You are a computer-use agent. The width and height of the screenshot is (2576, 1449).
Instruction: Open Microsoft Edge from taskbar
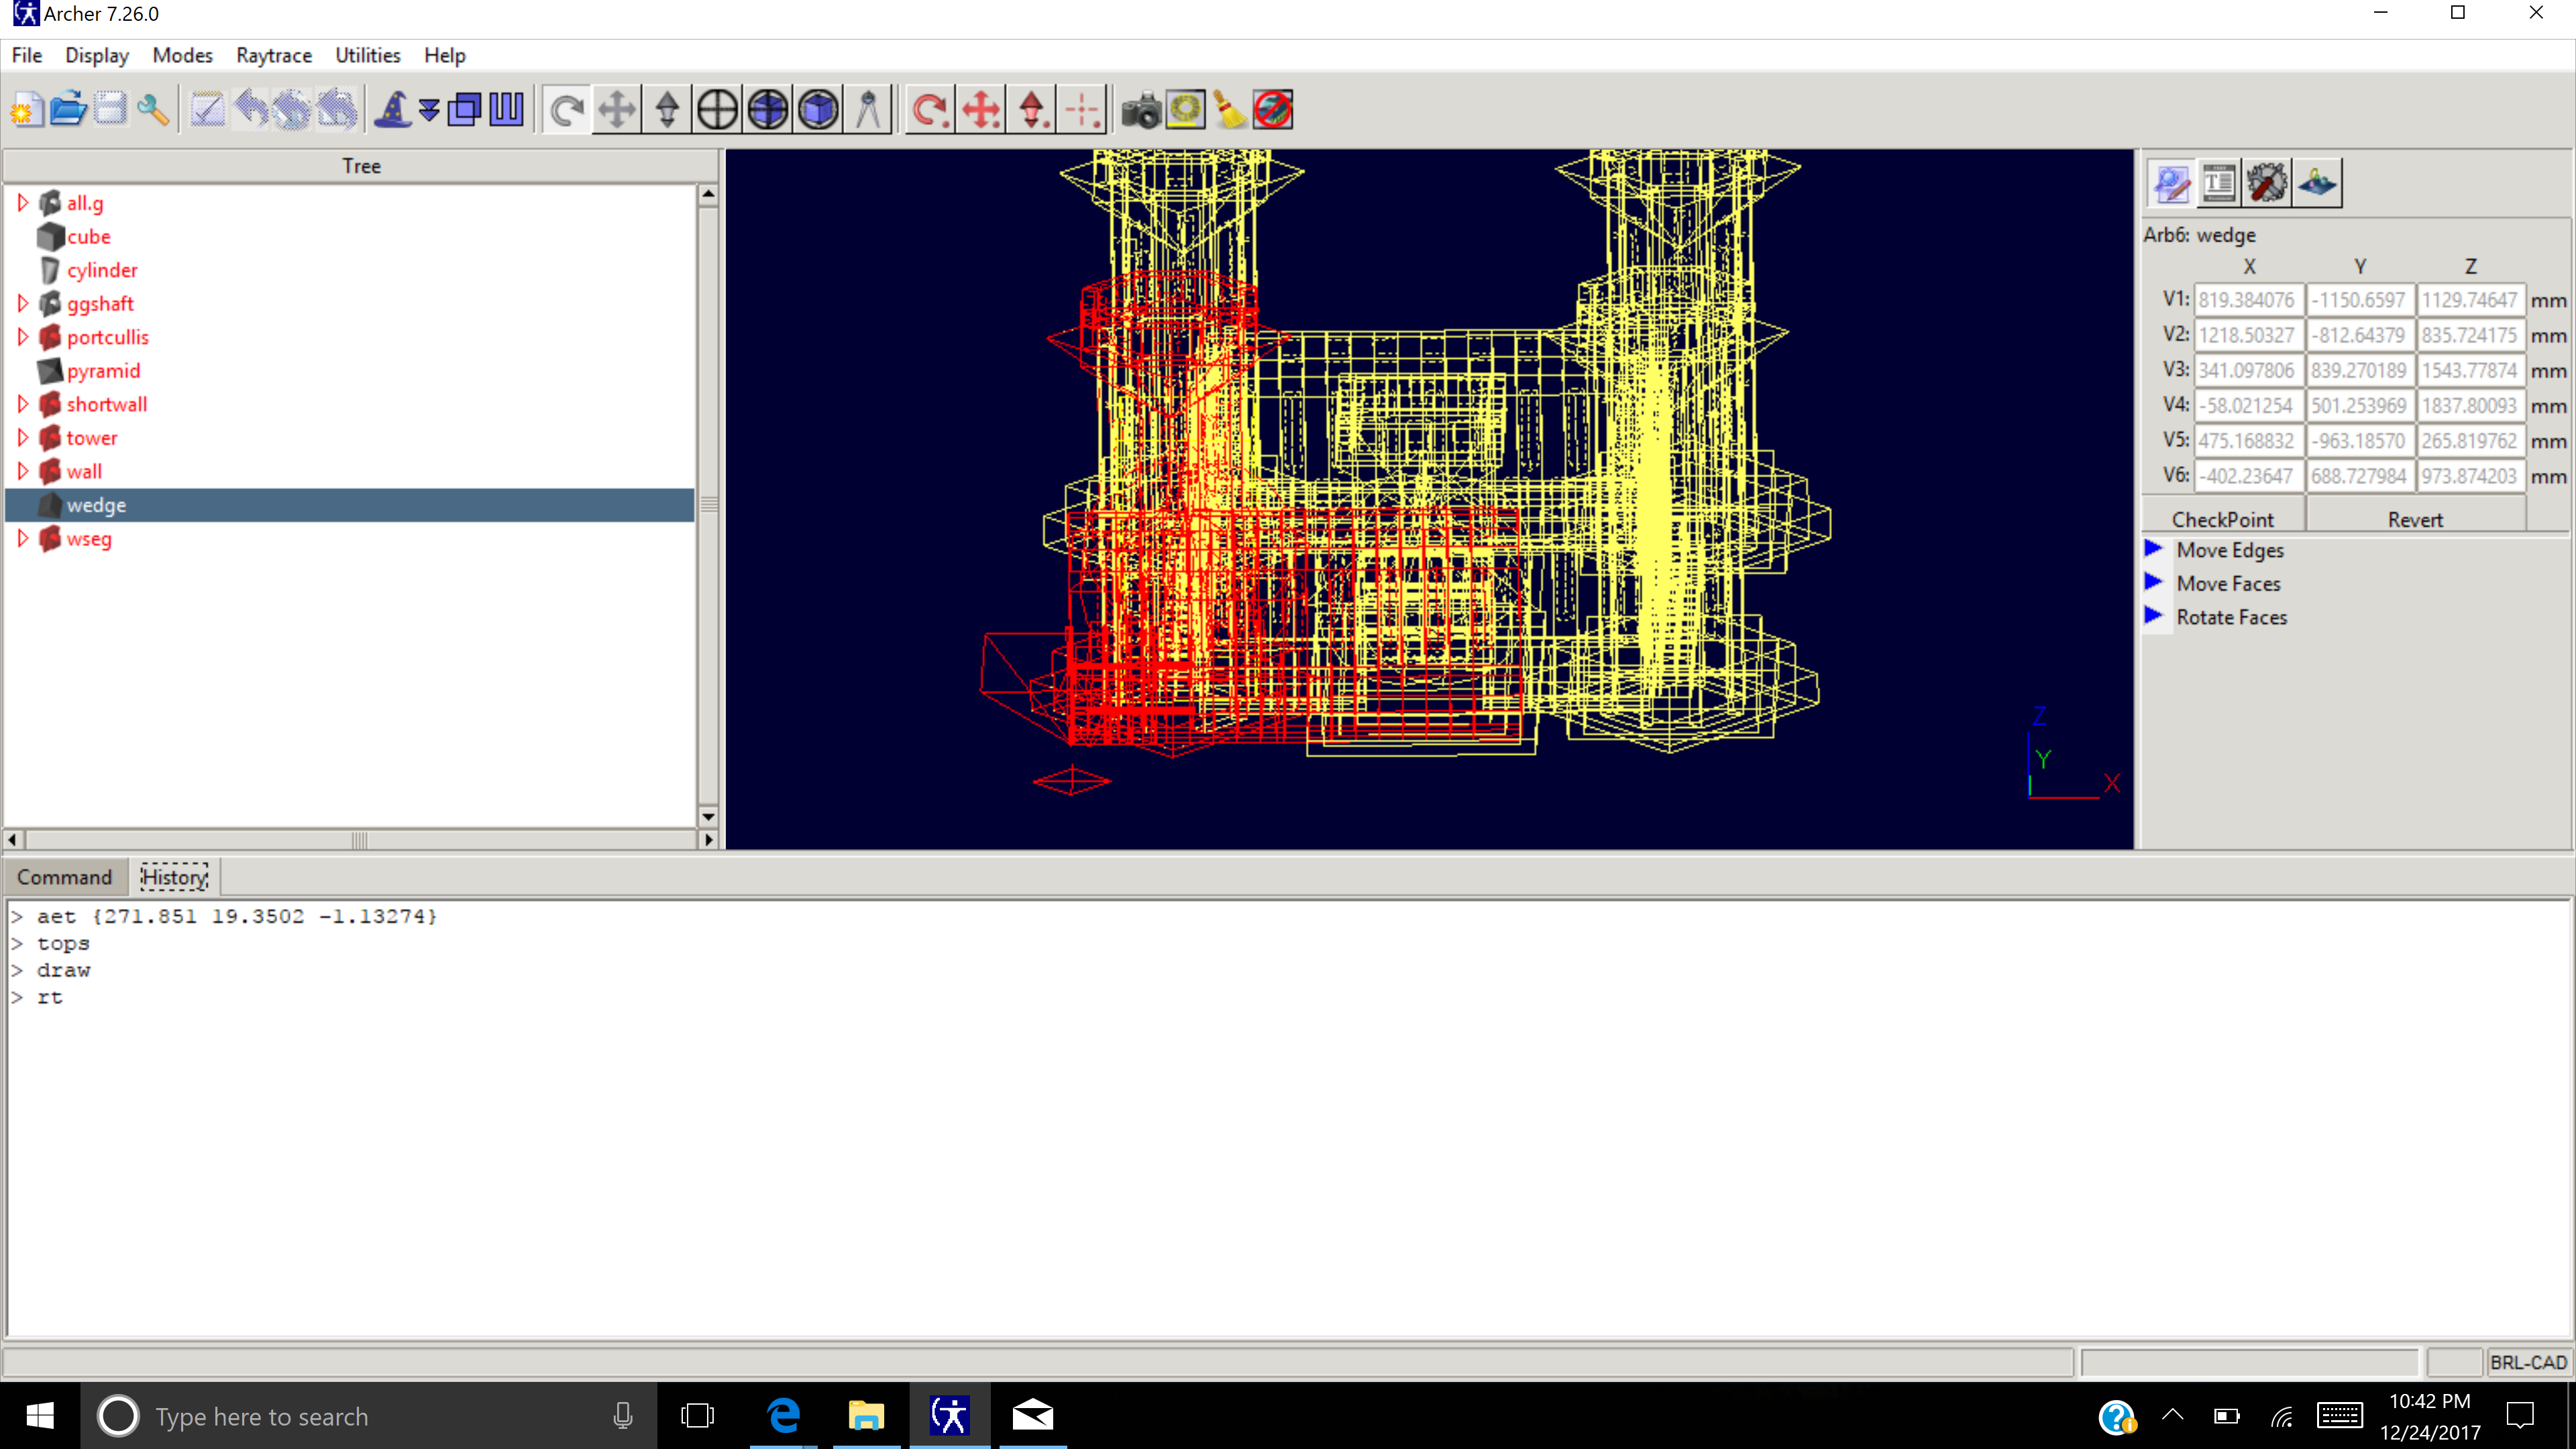tap(784, 1416)
